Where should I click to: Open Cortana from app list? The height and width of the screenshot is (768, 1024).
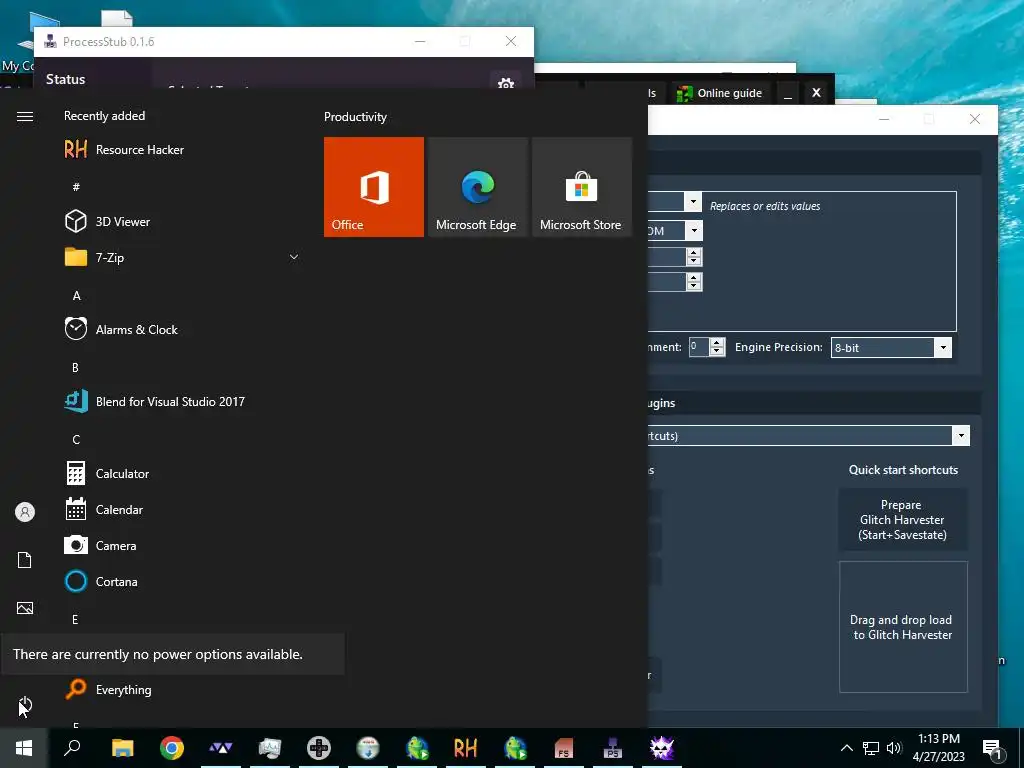coord(183,581)
